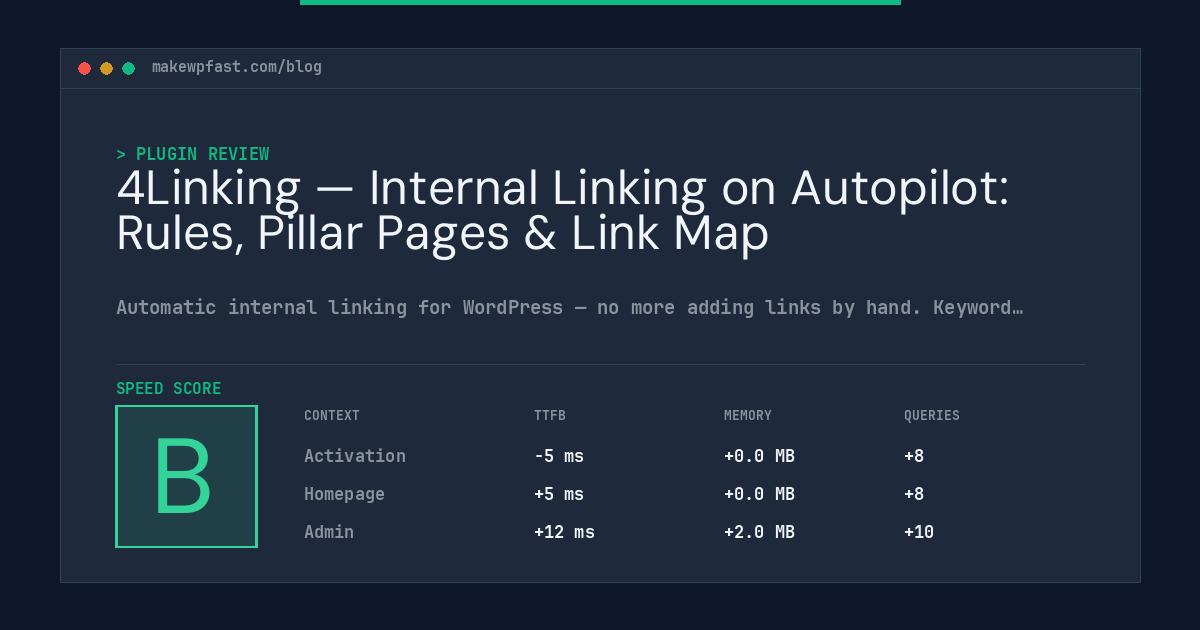Click the '+10' queries value
1200x630 pixels.
pos(919,532)
